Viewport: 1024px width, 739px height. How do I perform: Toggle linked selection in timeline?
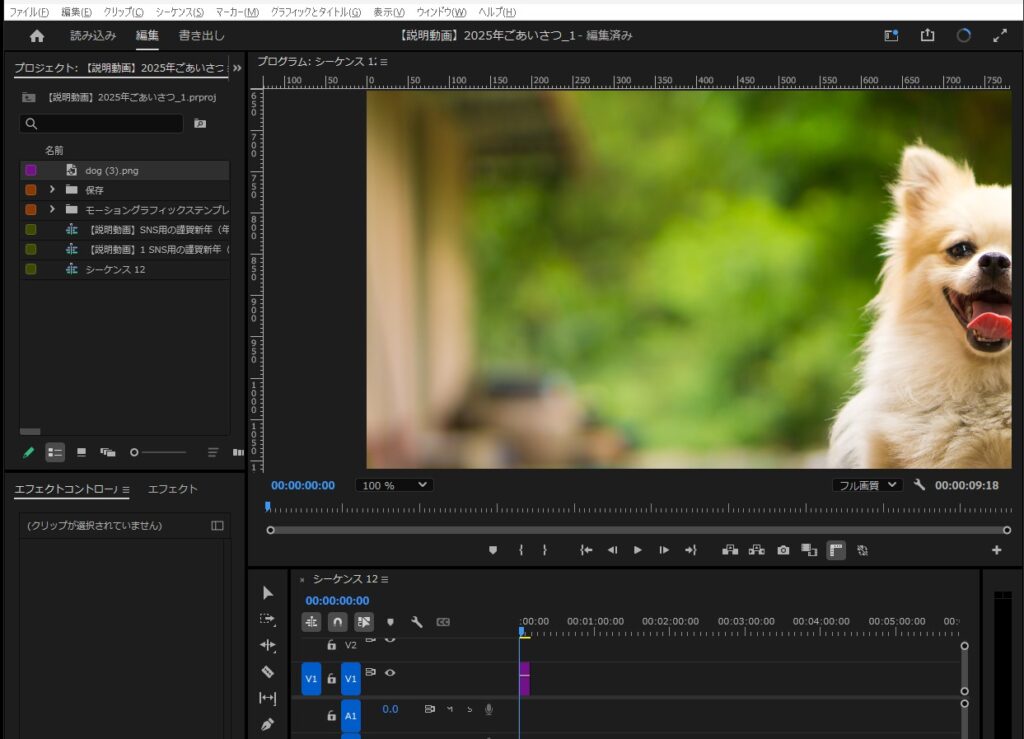(364, 622)
